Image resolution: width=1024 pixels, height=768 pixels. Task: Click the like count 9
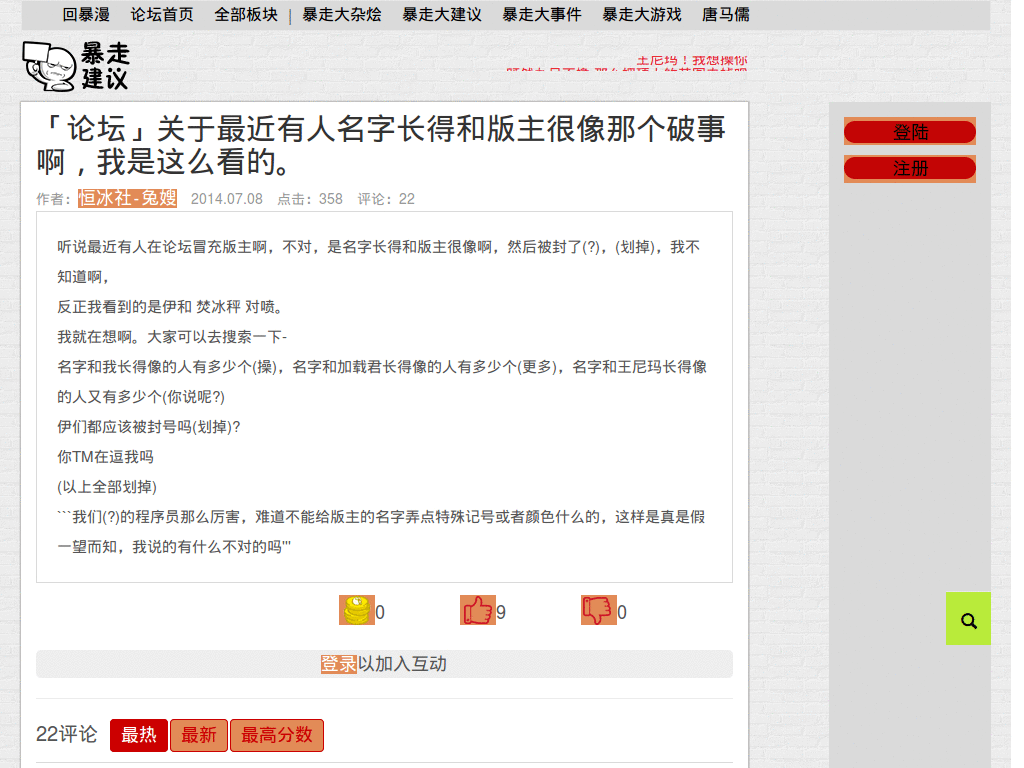501,612
